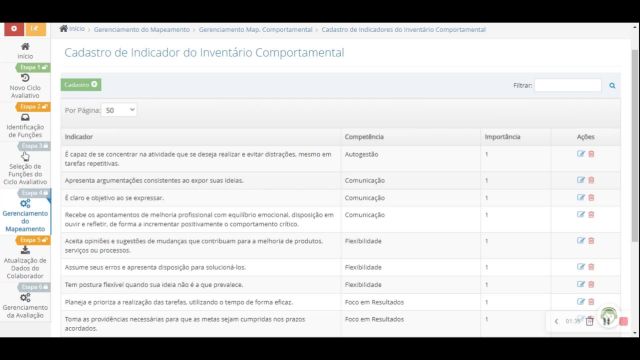640x360 pixels.
Task: Click the red button at top of sidebar
Action: (x=14, y=29)
